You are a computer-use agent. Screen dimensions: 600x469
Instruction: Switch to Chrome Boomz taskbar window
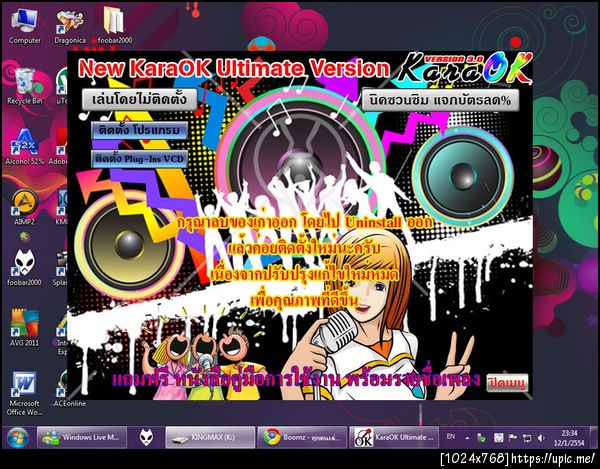pos(302,437)
